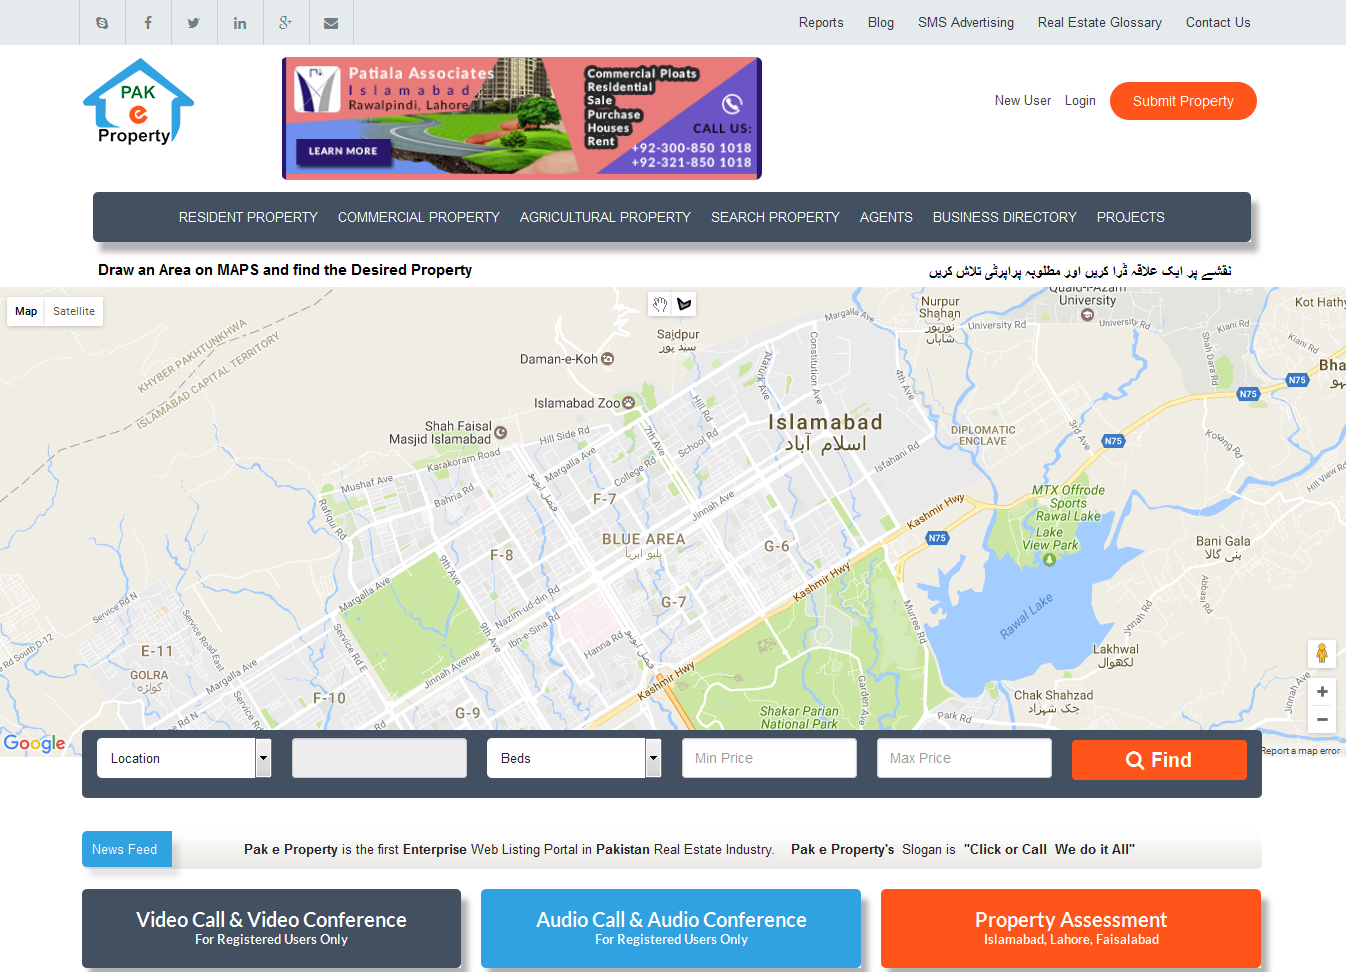Open Agricultural Property menu

605,217
